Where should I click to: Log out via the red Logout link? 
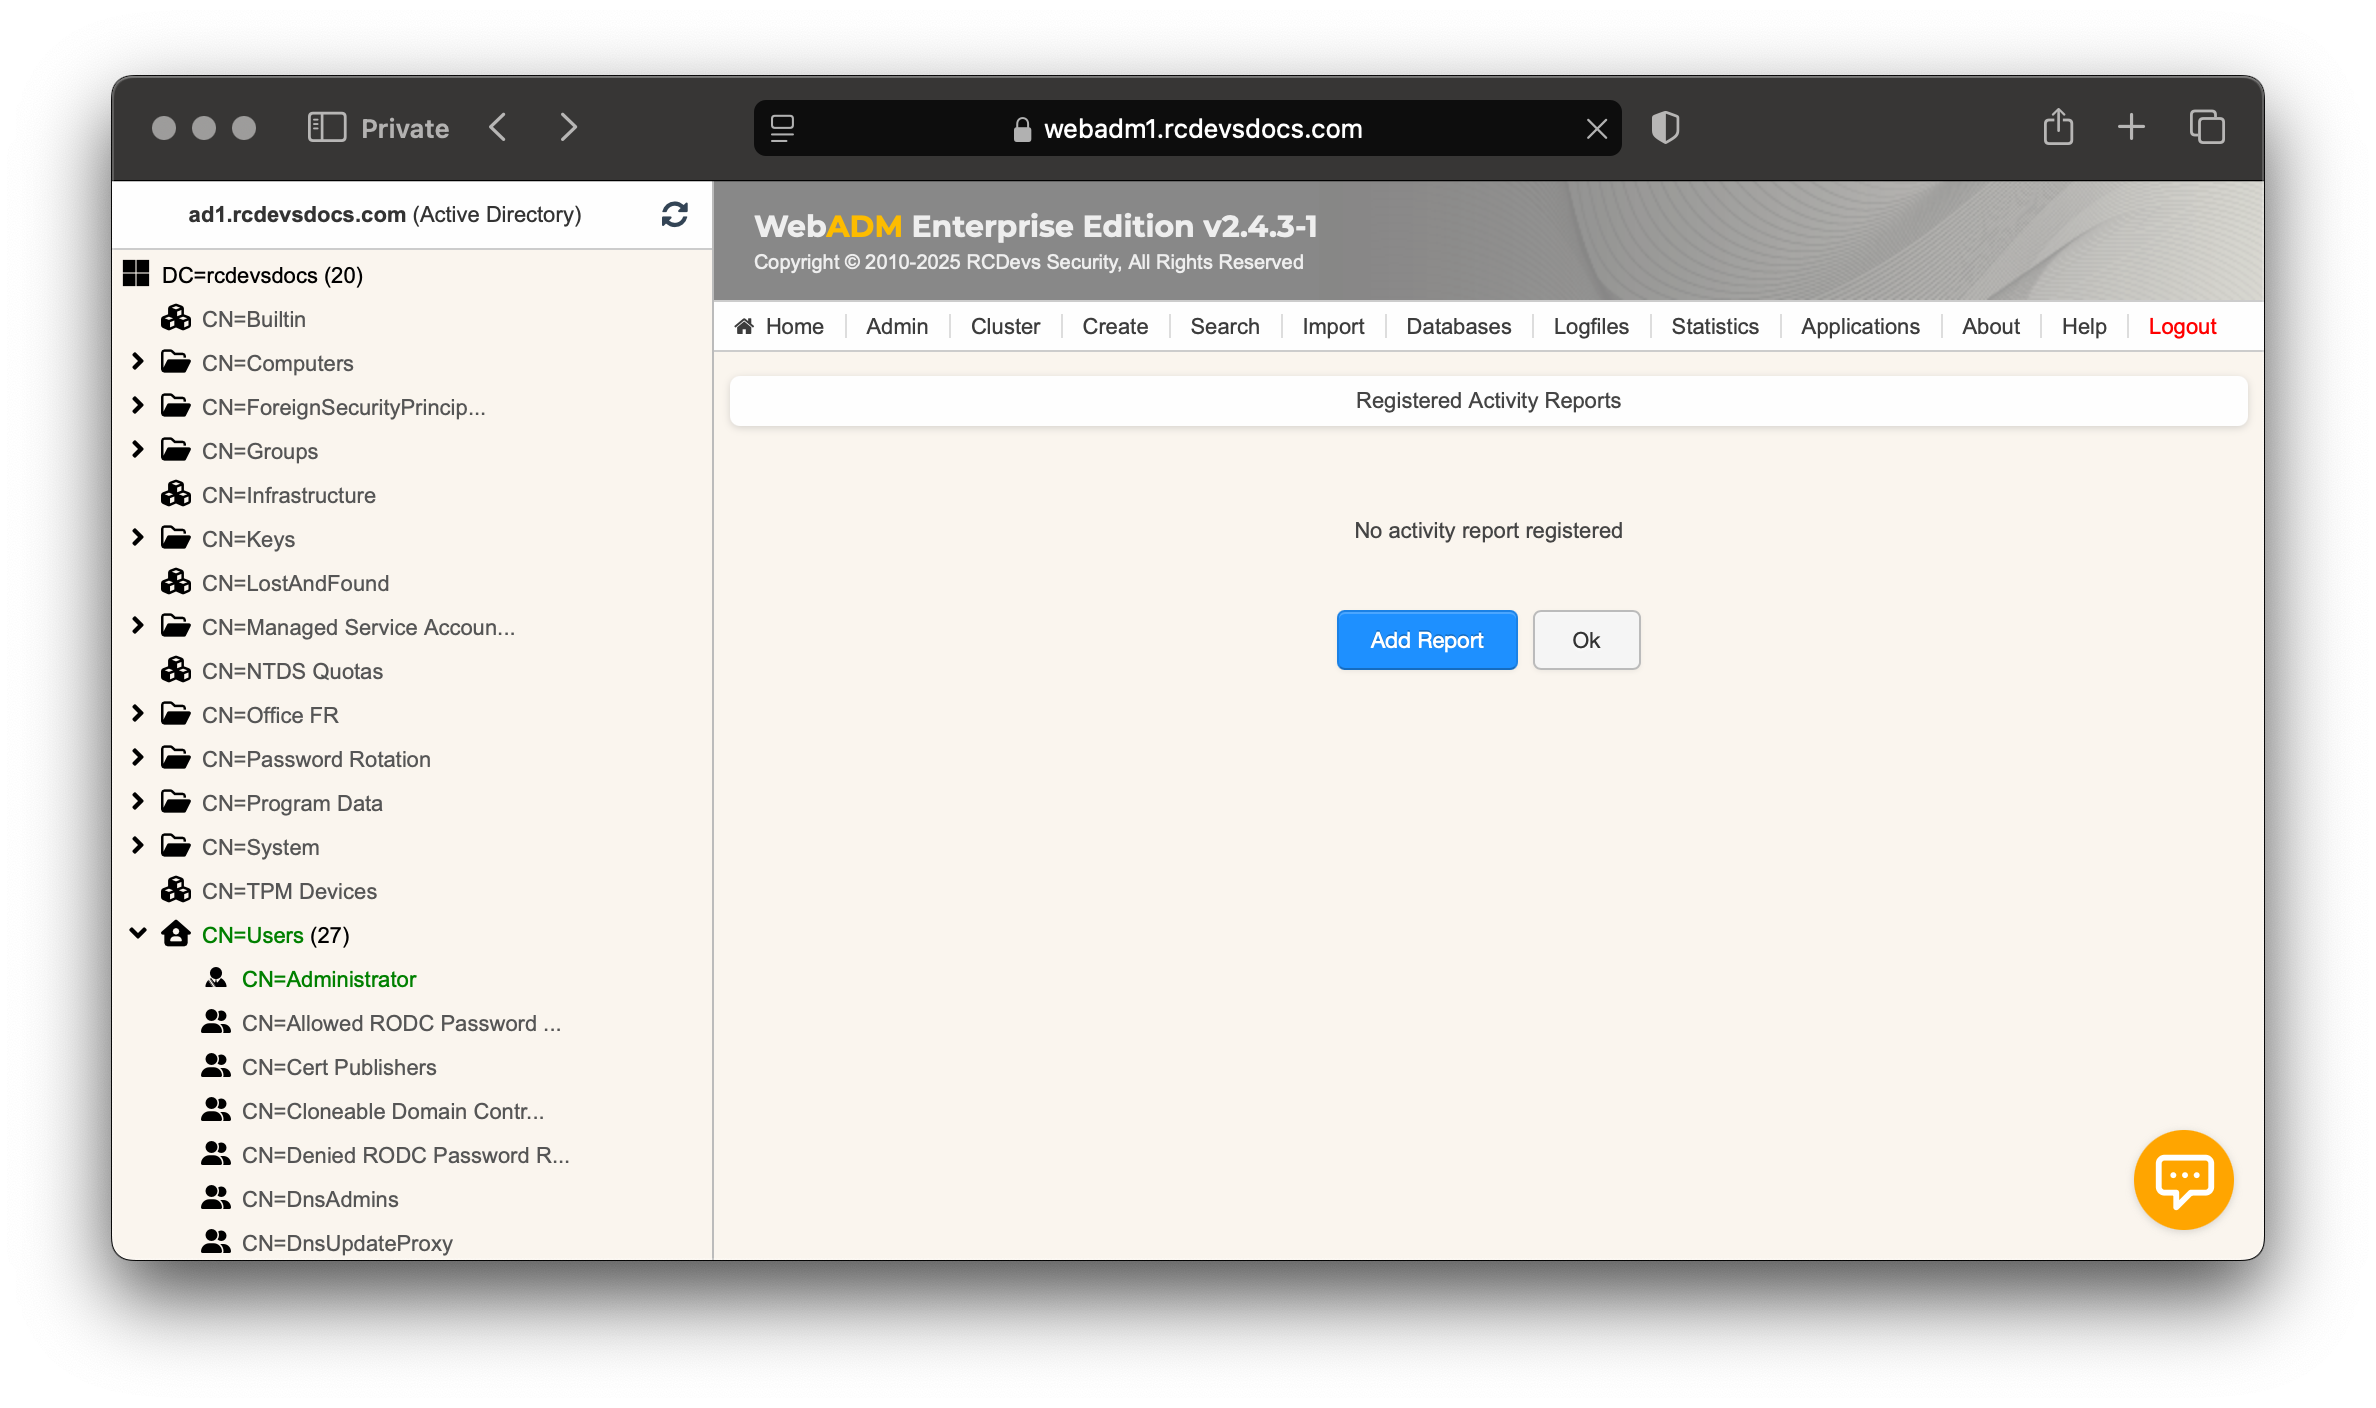2182,326
